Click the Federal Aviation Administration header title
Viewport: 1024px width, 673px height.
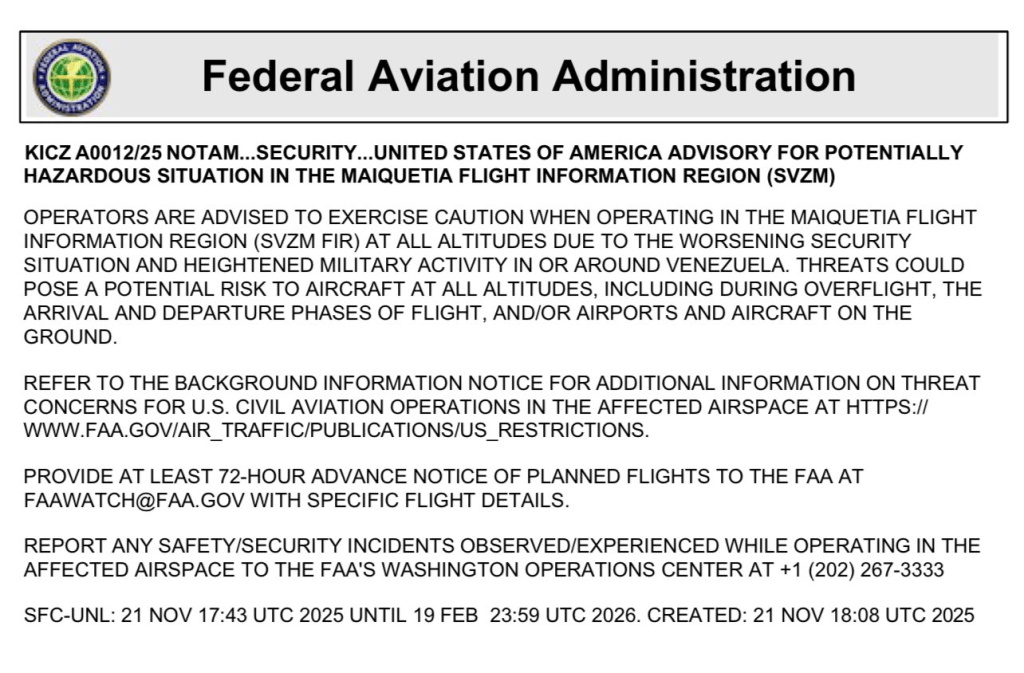coord(528,76)
